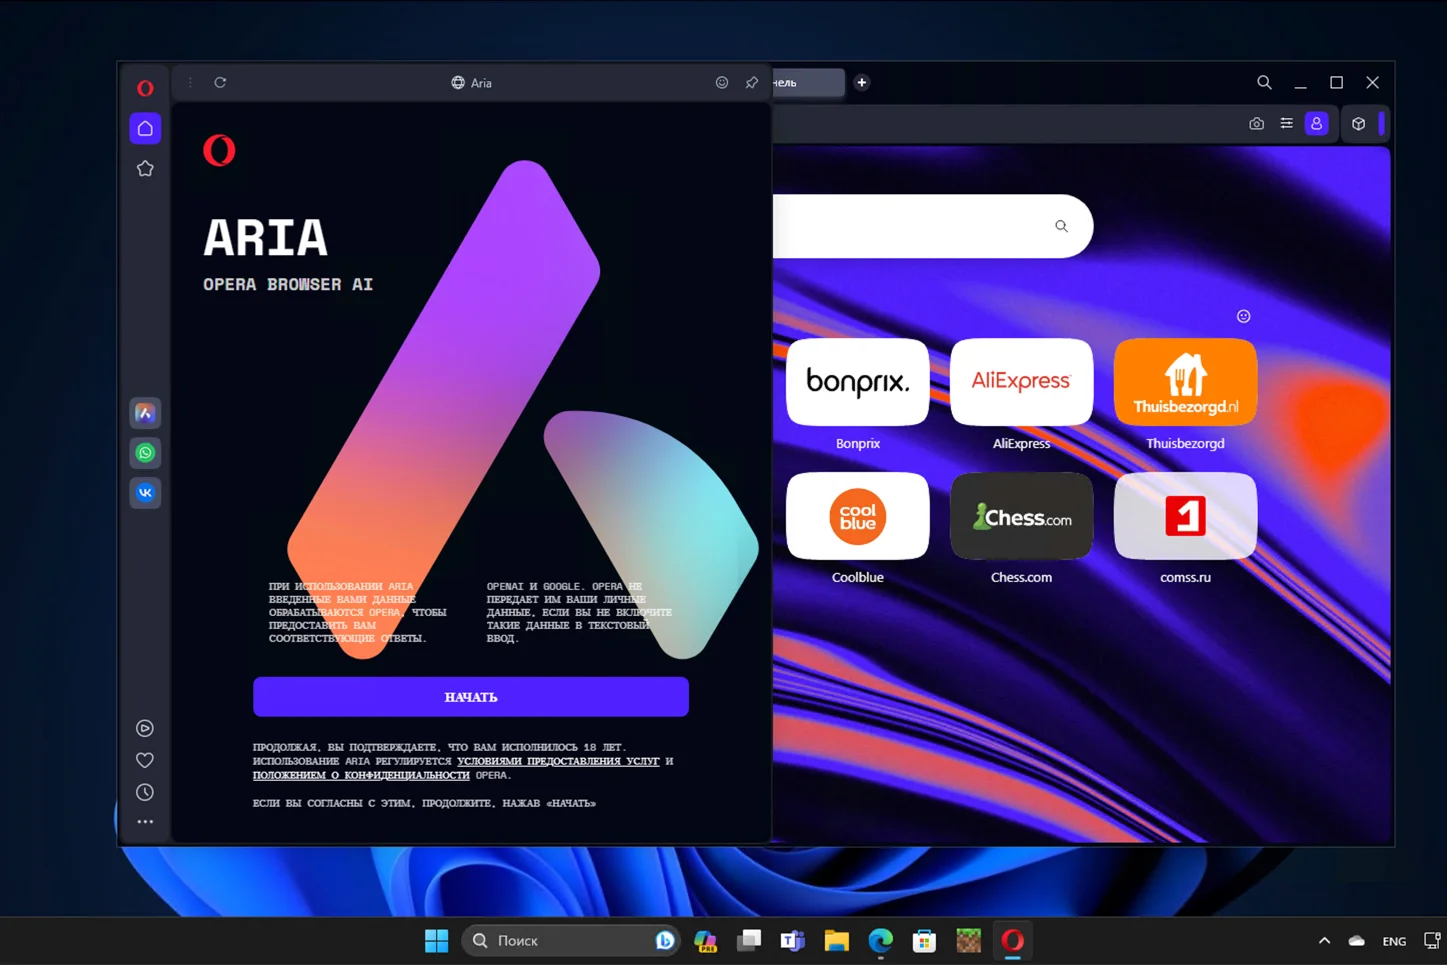
Task: Open VK messenger in the sidebar
Action: click(145, 493)
